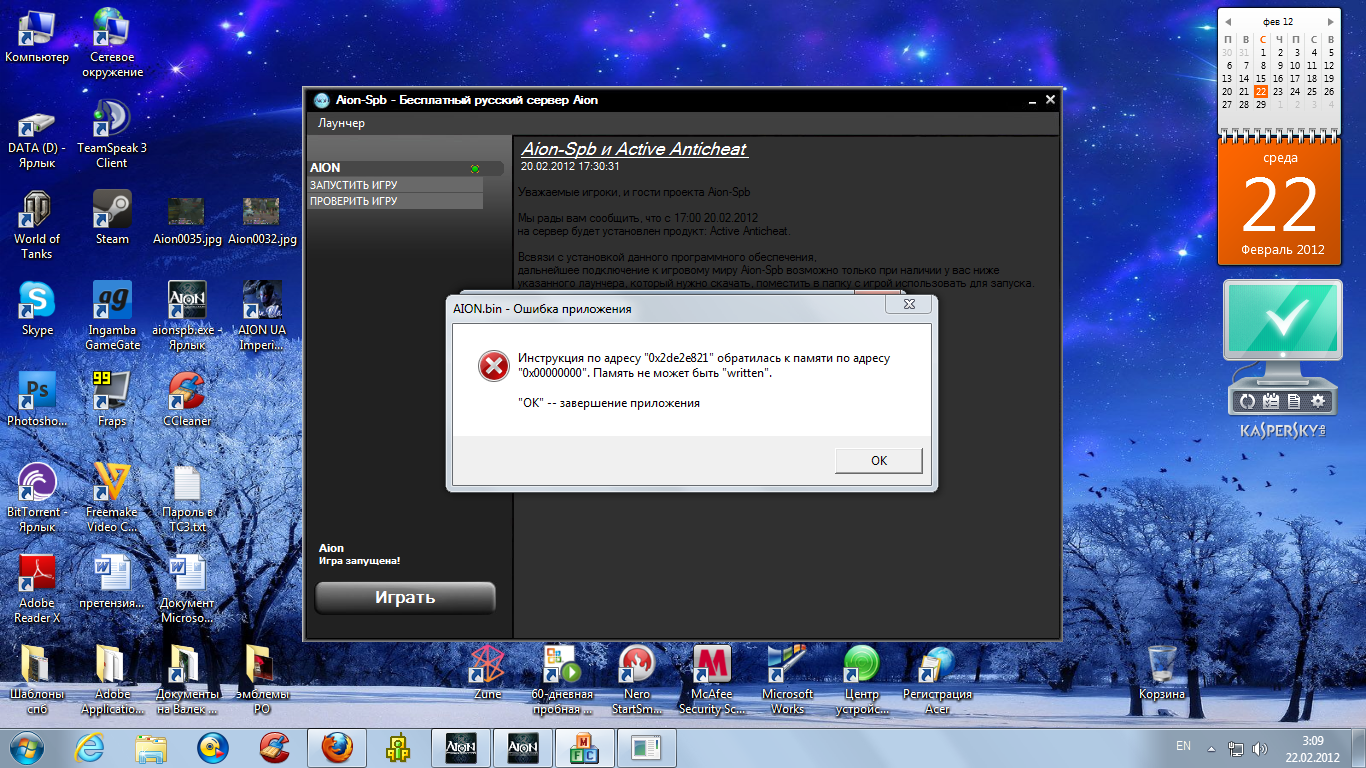Switch to the Firefox taskbar button

point(337,747)
